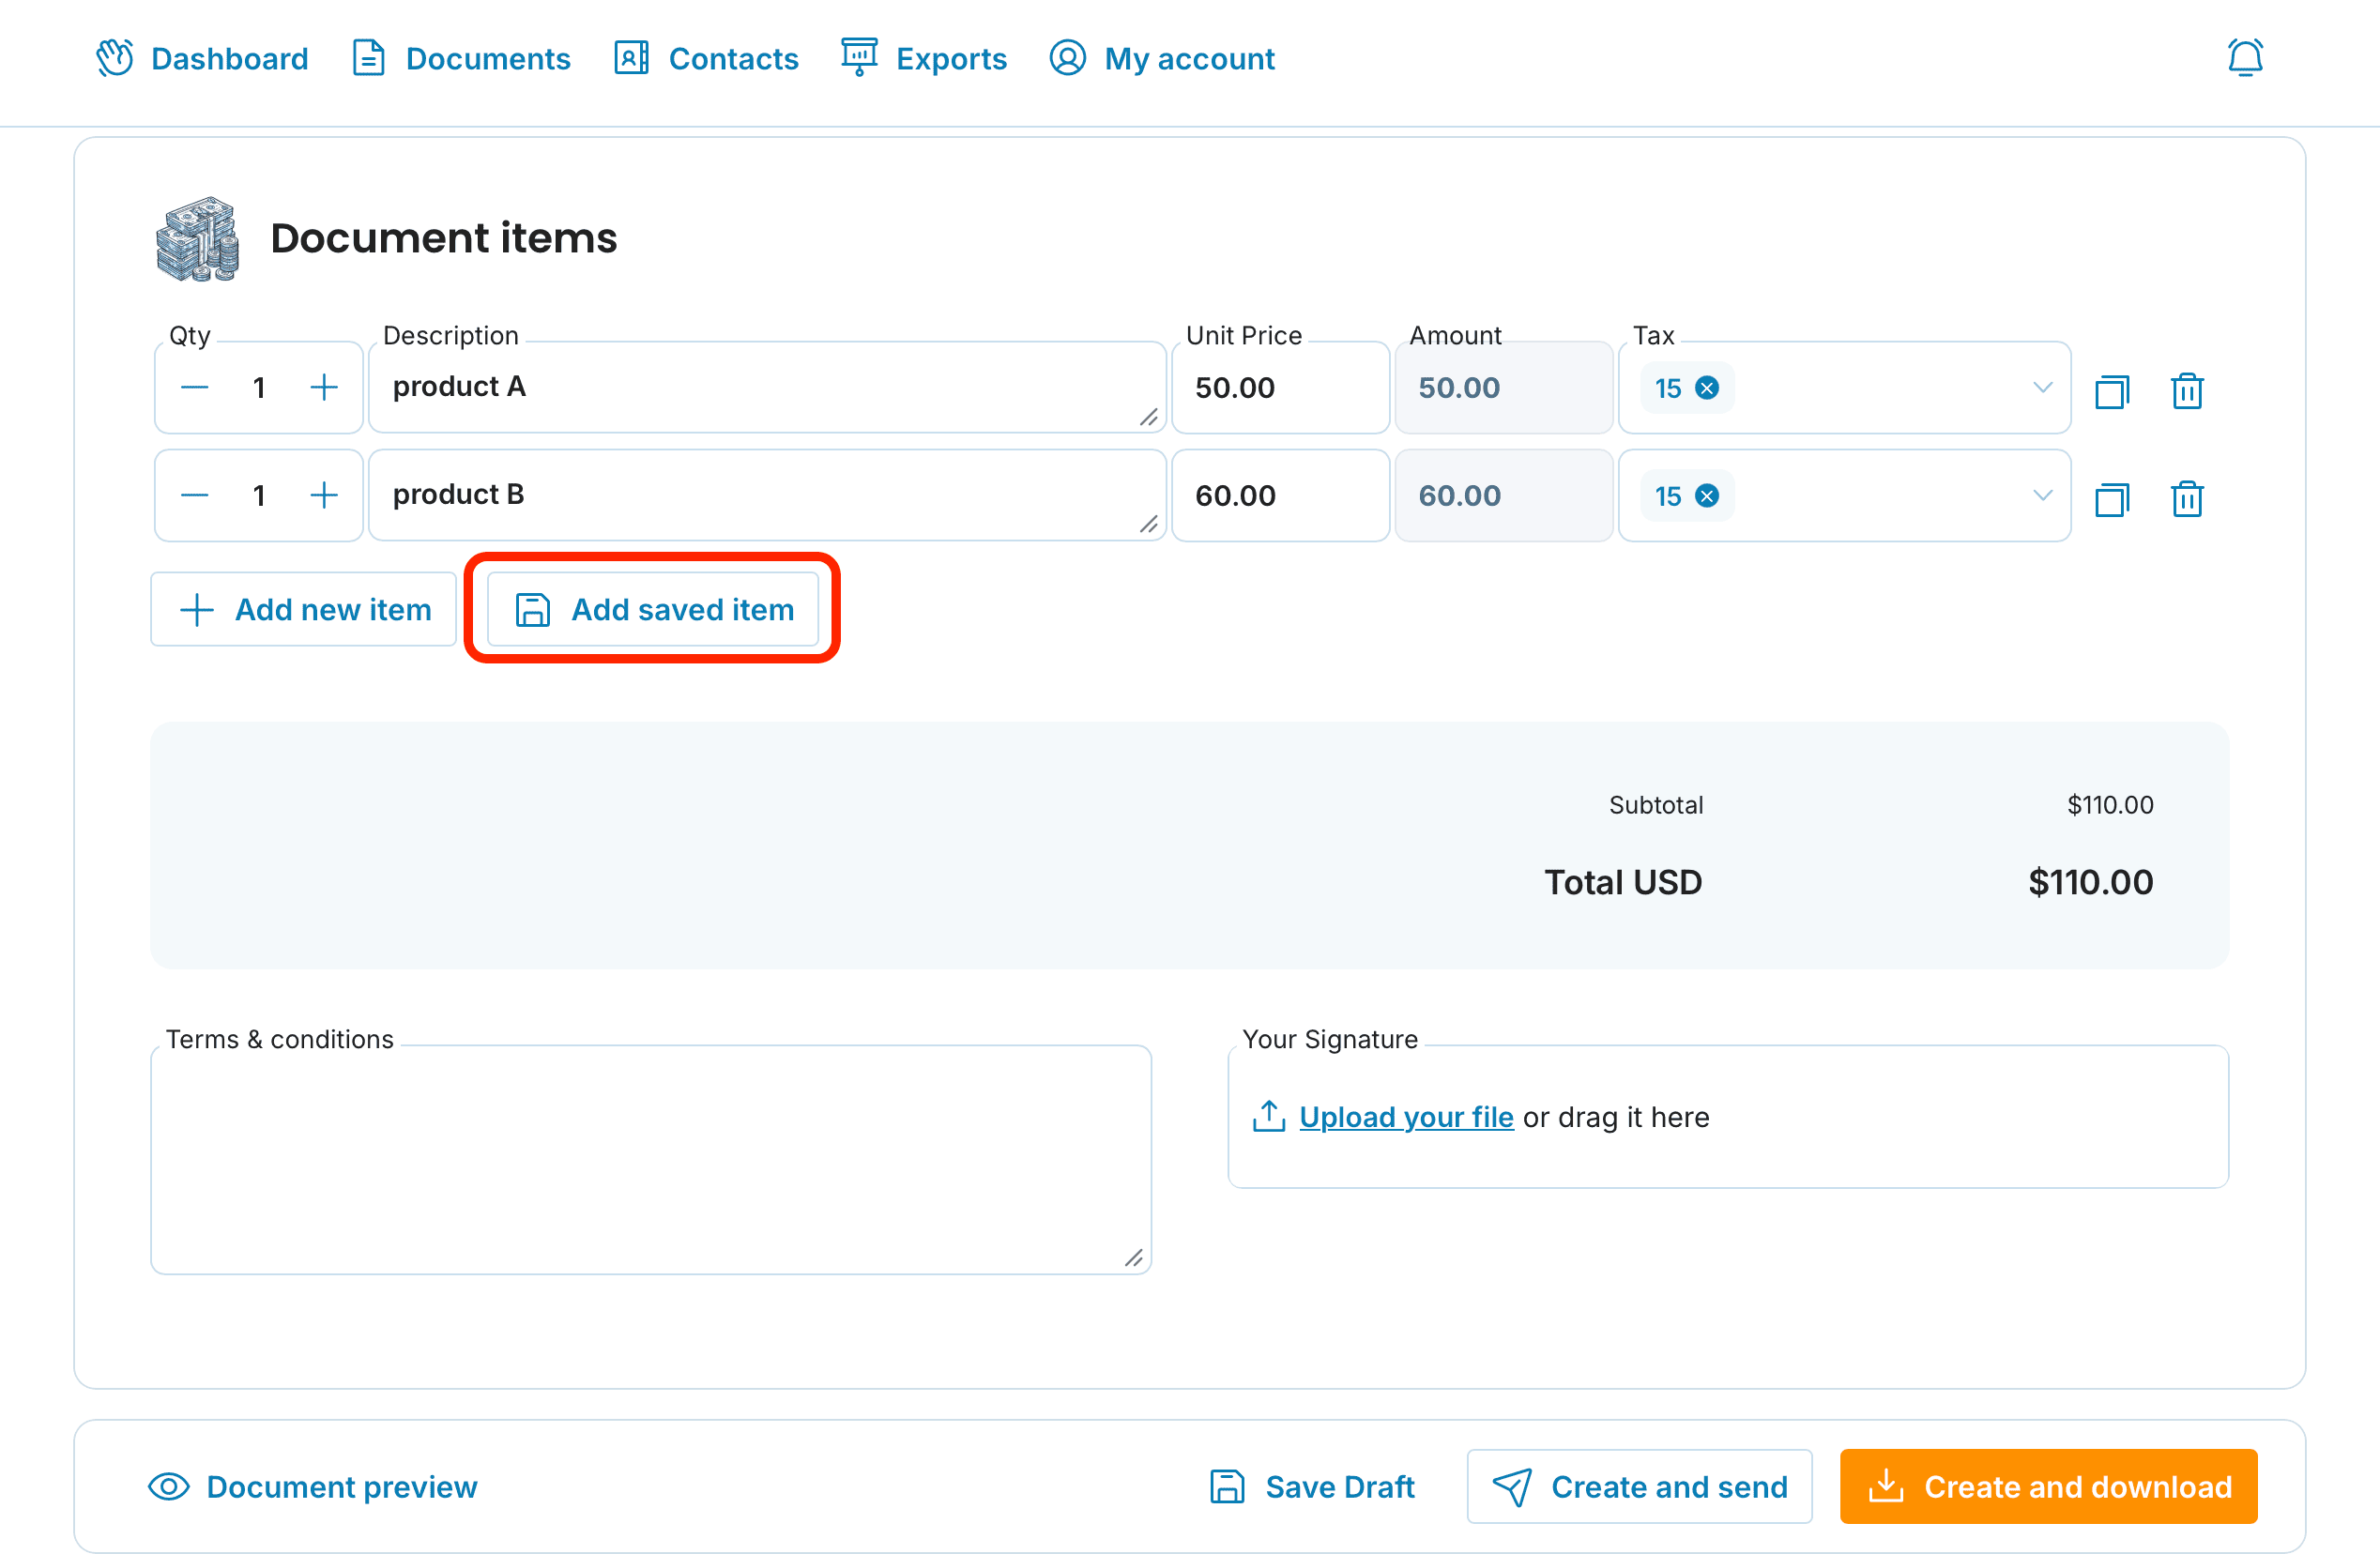Decrease quantity of product B
2380x1554 pixels.
[194, 496]
